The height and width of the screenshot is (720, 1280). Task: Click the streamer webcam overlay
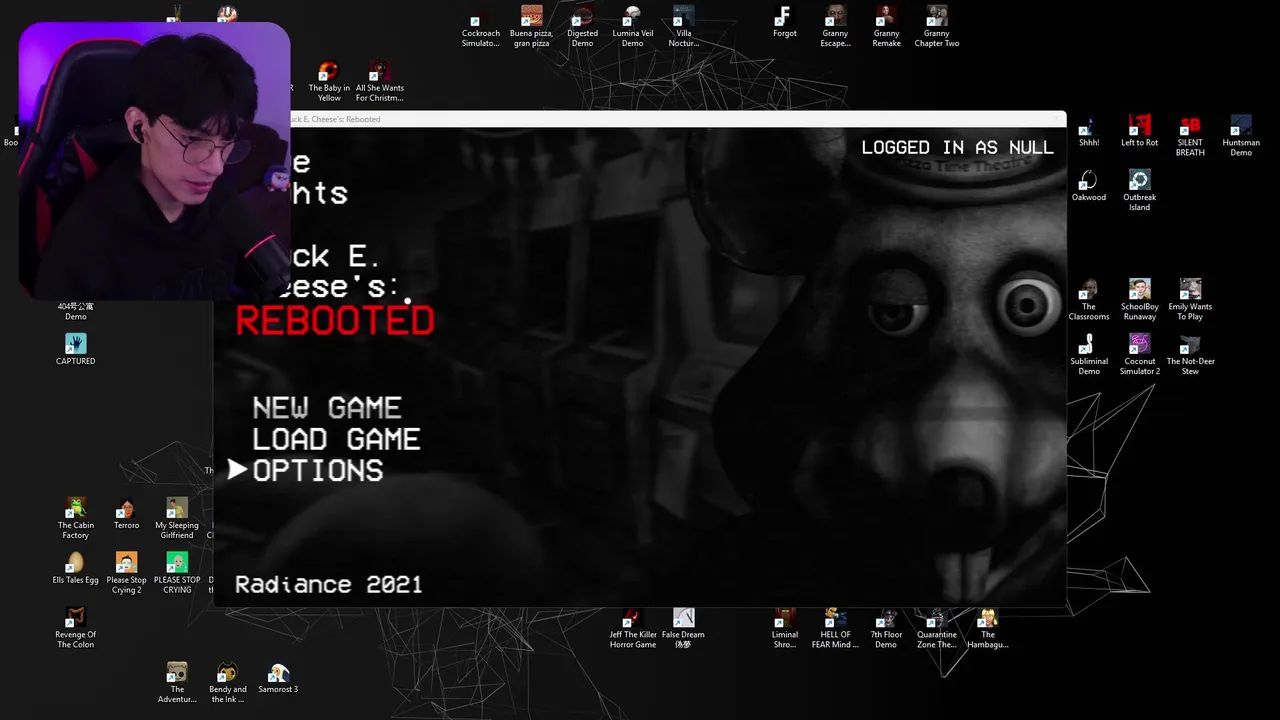tap(154, 161)
